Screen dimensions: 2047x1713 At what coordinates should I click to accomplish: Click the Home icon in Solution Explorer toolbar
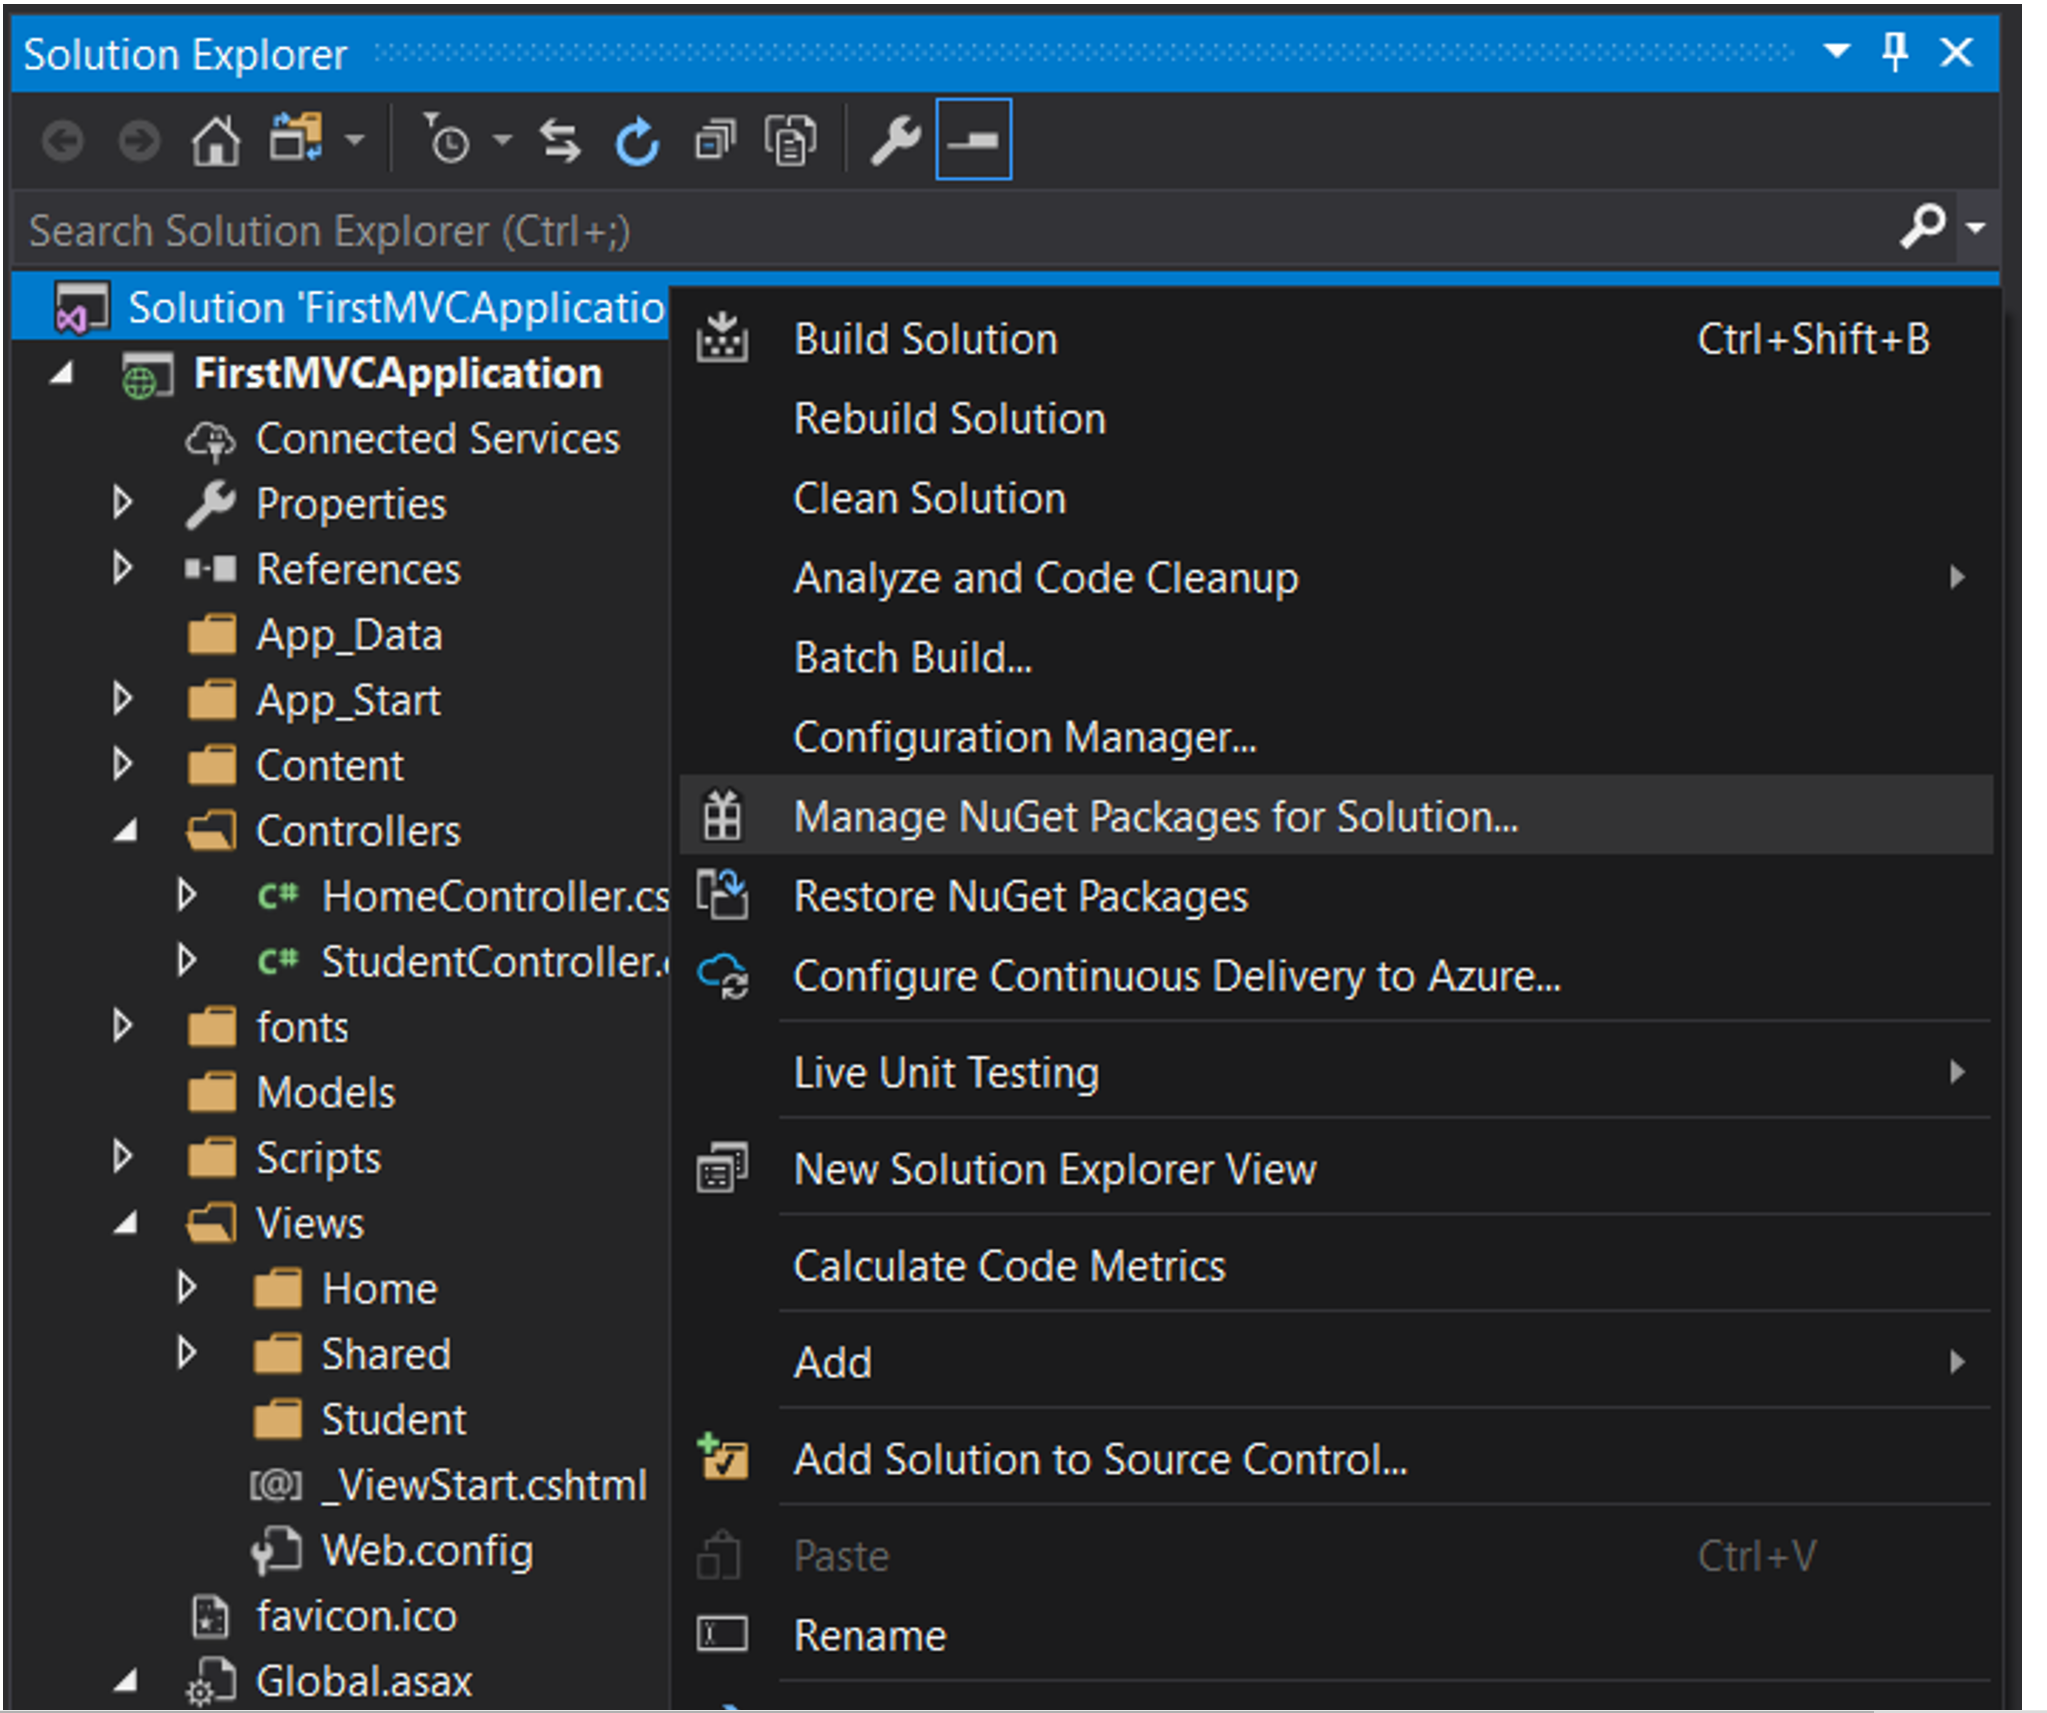click(x=215, y=141)
